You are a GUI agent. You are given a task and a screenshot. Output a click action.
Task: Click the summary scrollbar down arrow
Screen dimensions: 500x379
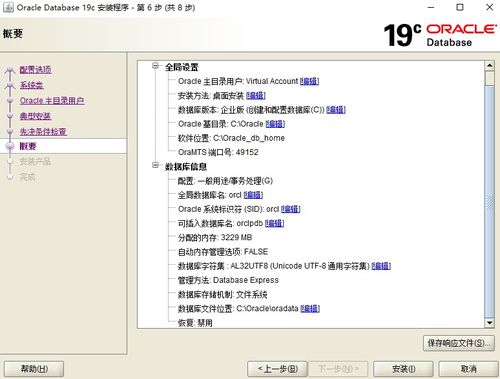pos(489,322)
